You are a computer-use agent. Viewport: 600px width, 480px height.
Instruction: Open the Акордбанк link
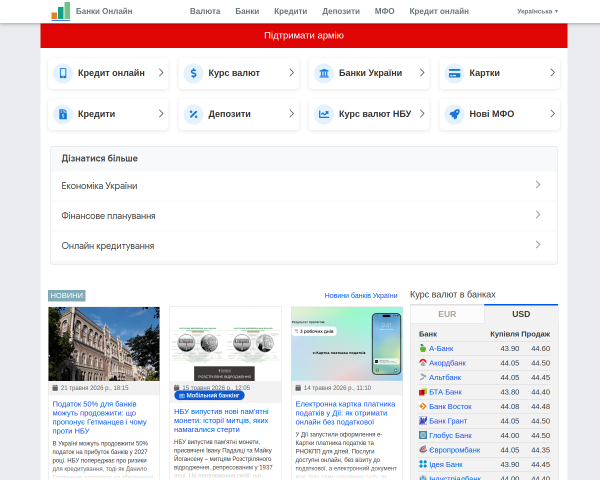click(447, 363)
